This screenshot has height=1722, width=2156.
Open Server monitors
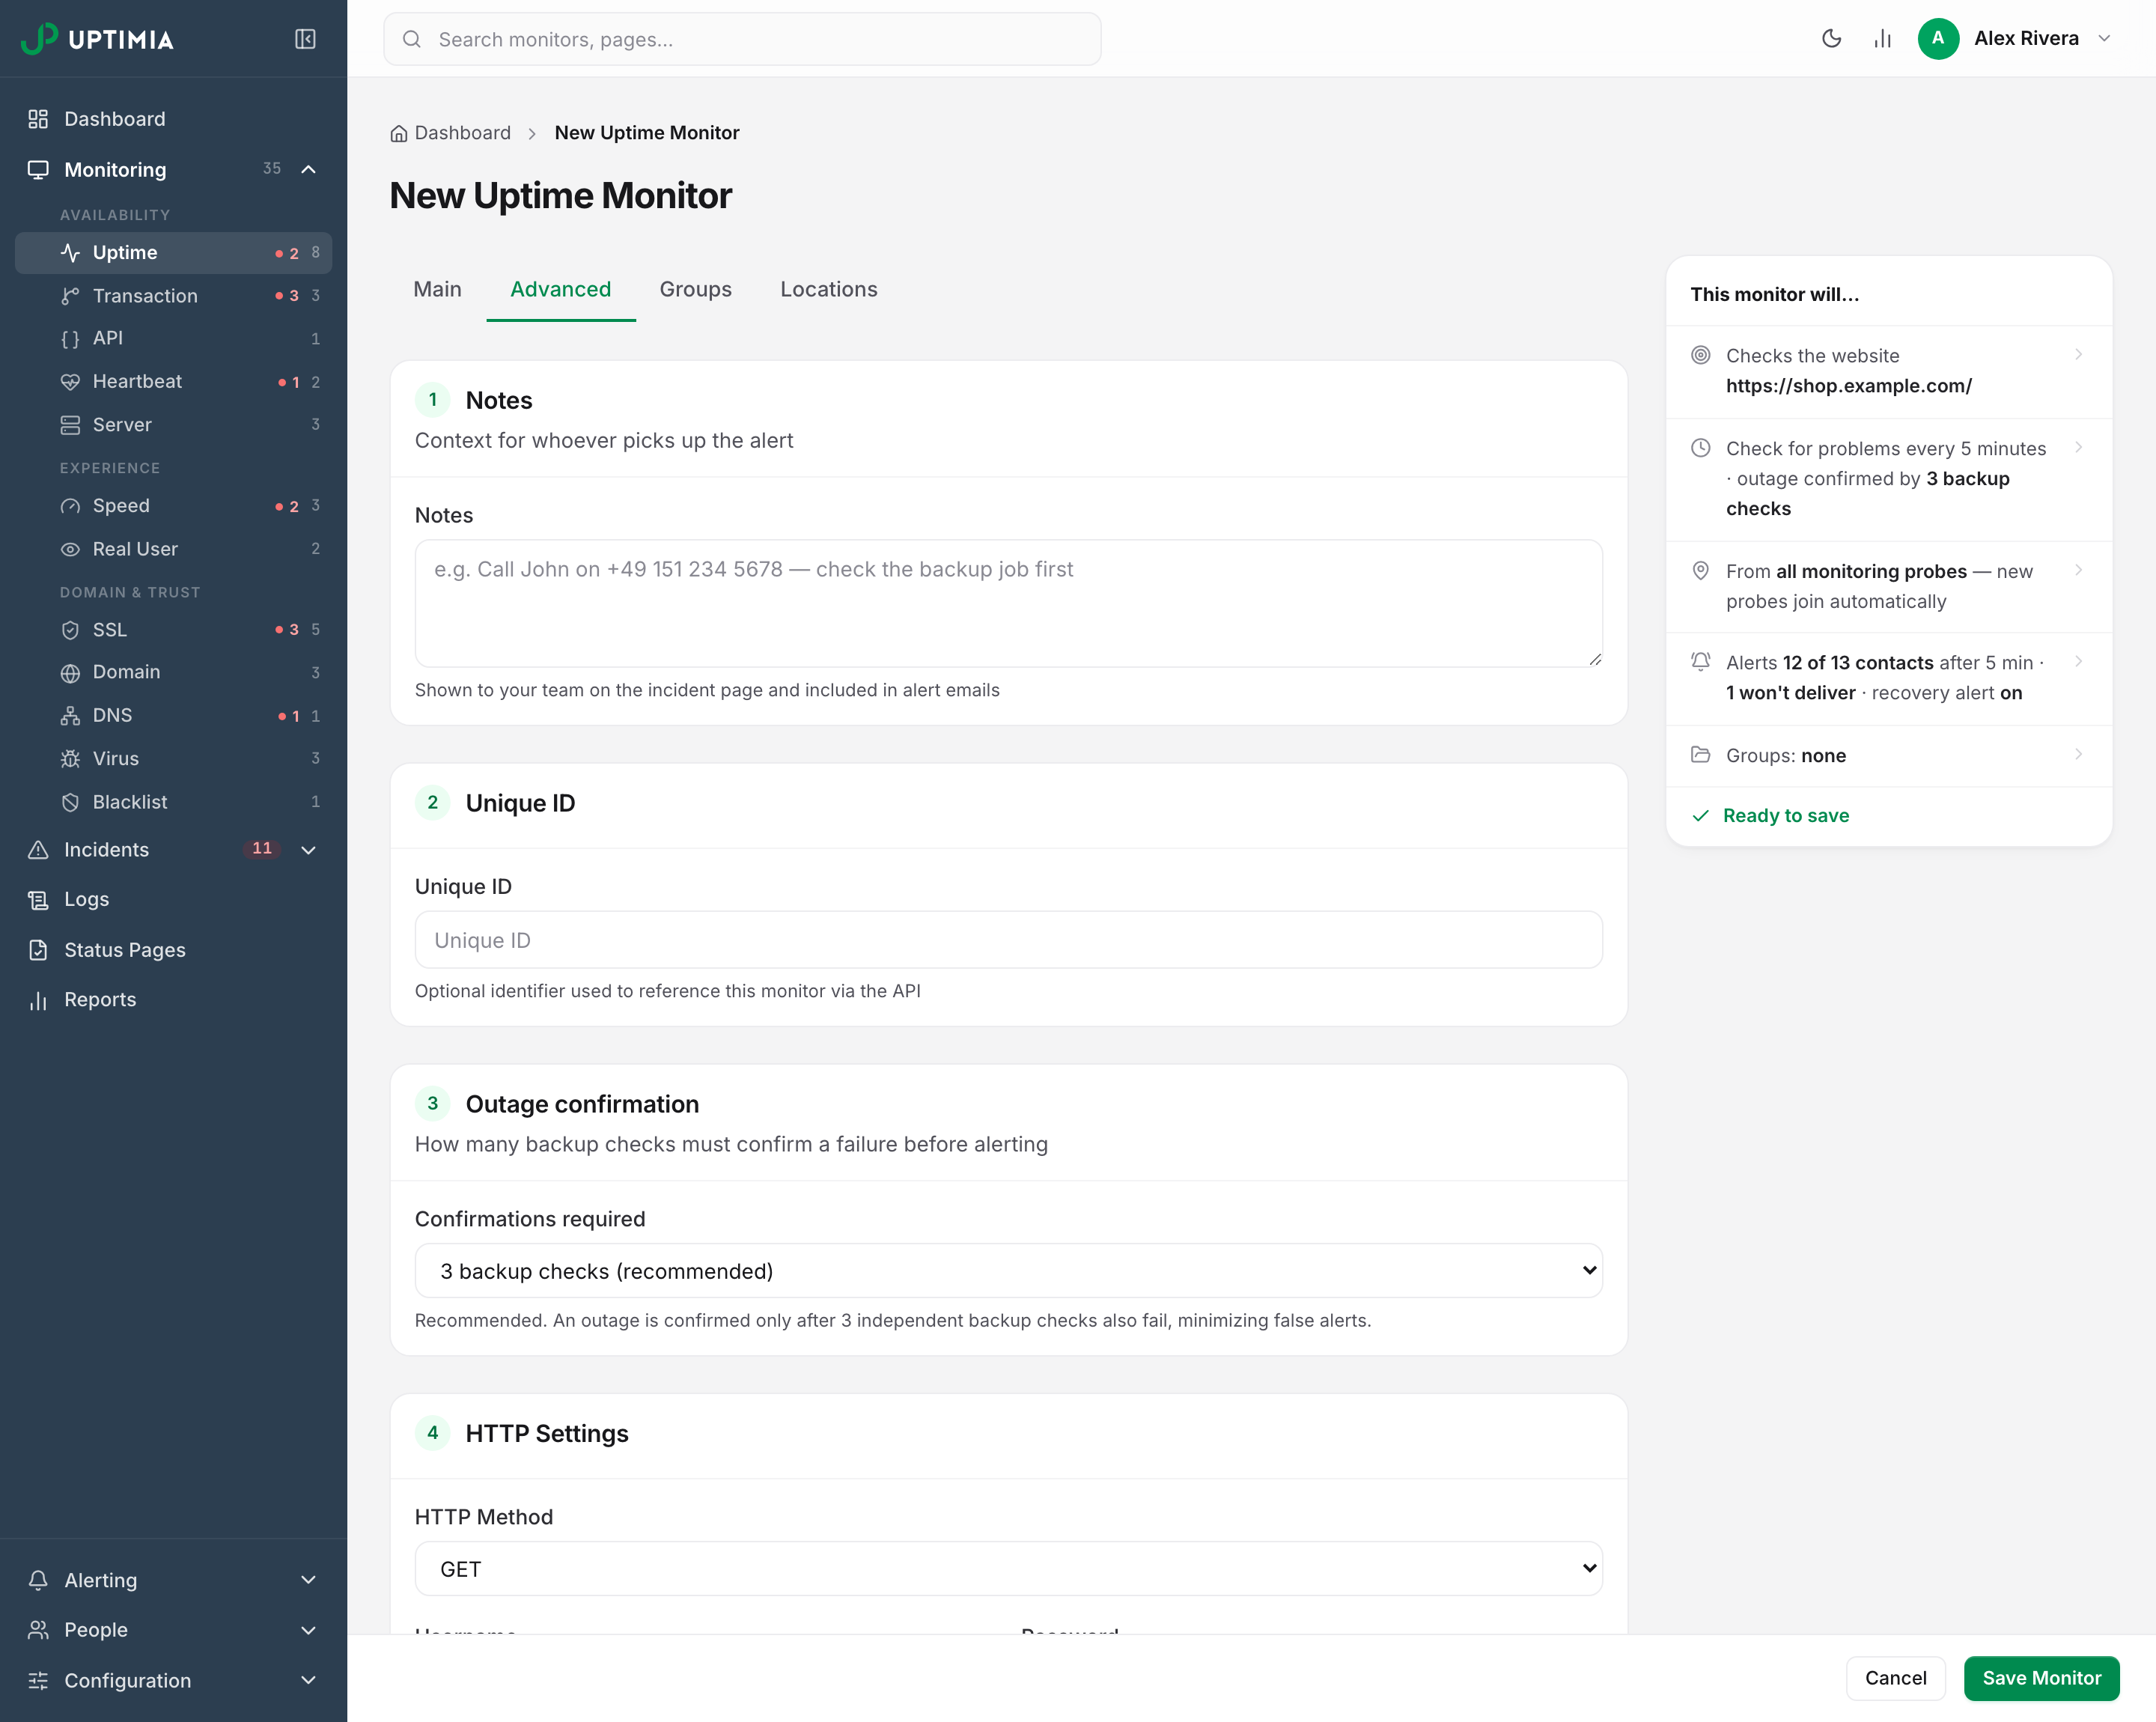click(x=173, y=425)
